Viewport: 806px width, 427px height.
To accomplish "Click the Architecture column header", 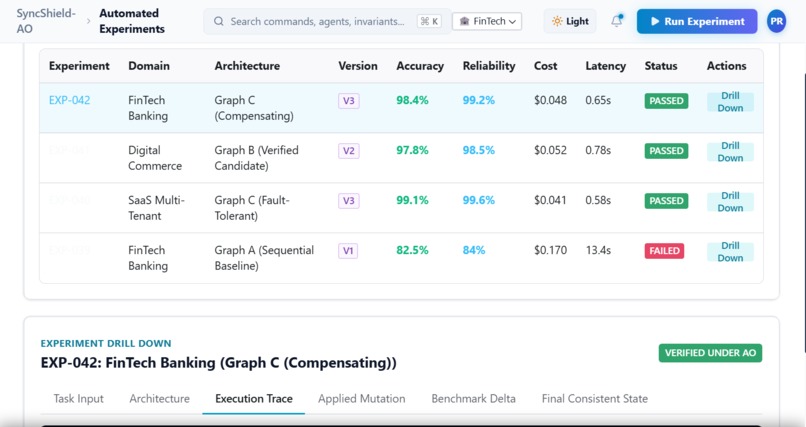I will coord(247,66).
